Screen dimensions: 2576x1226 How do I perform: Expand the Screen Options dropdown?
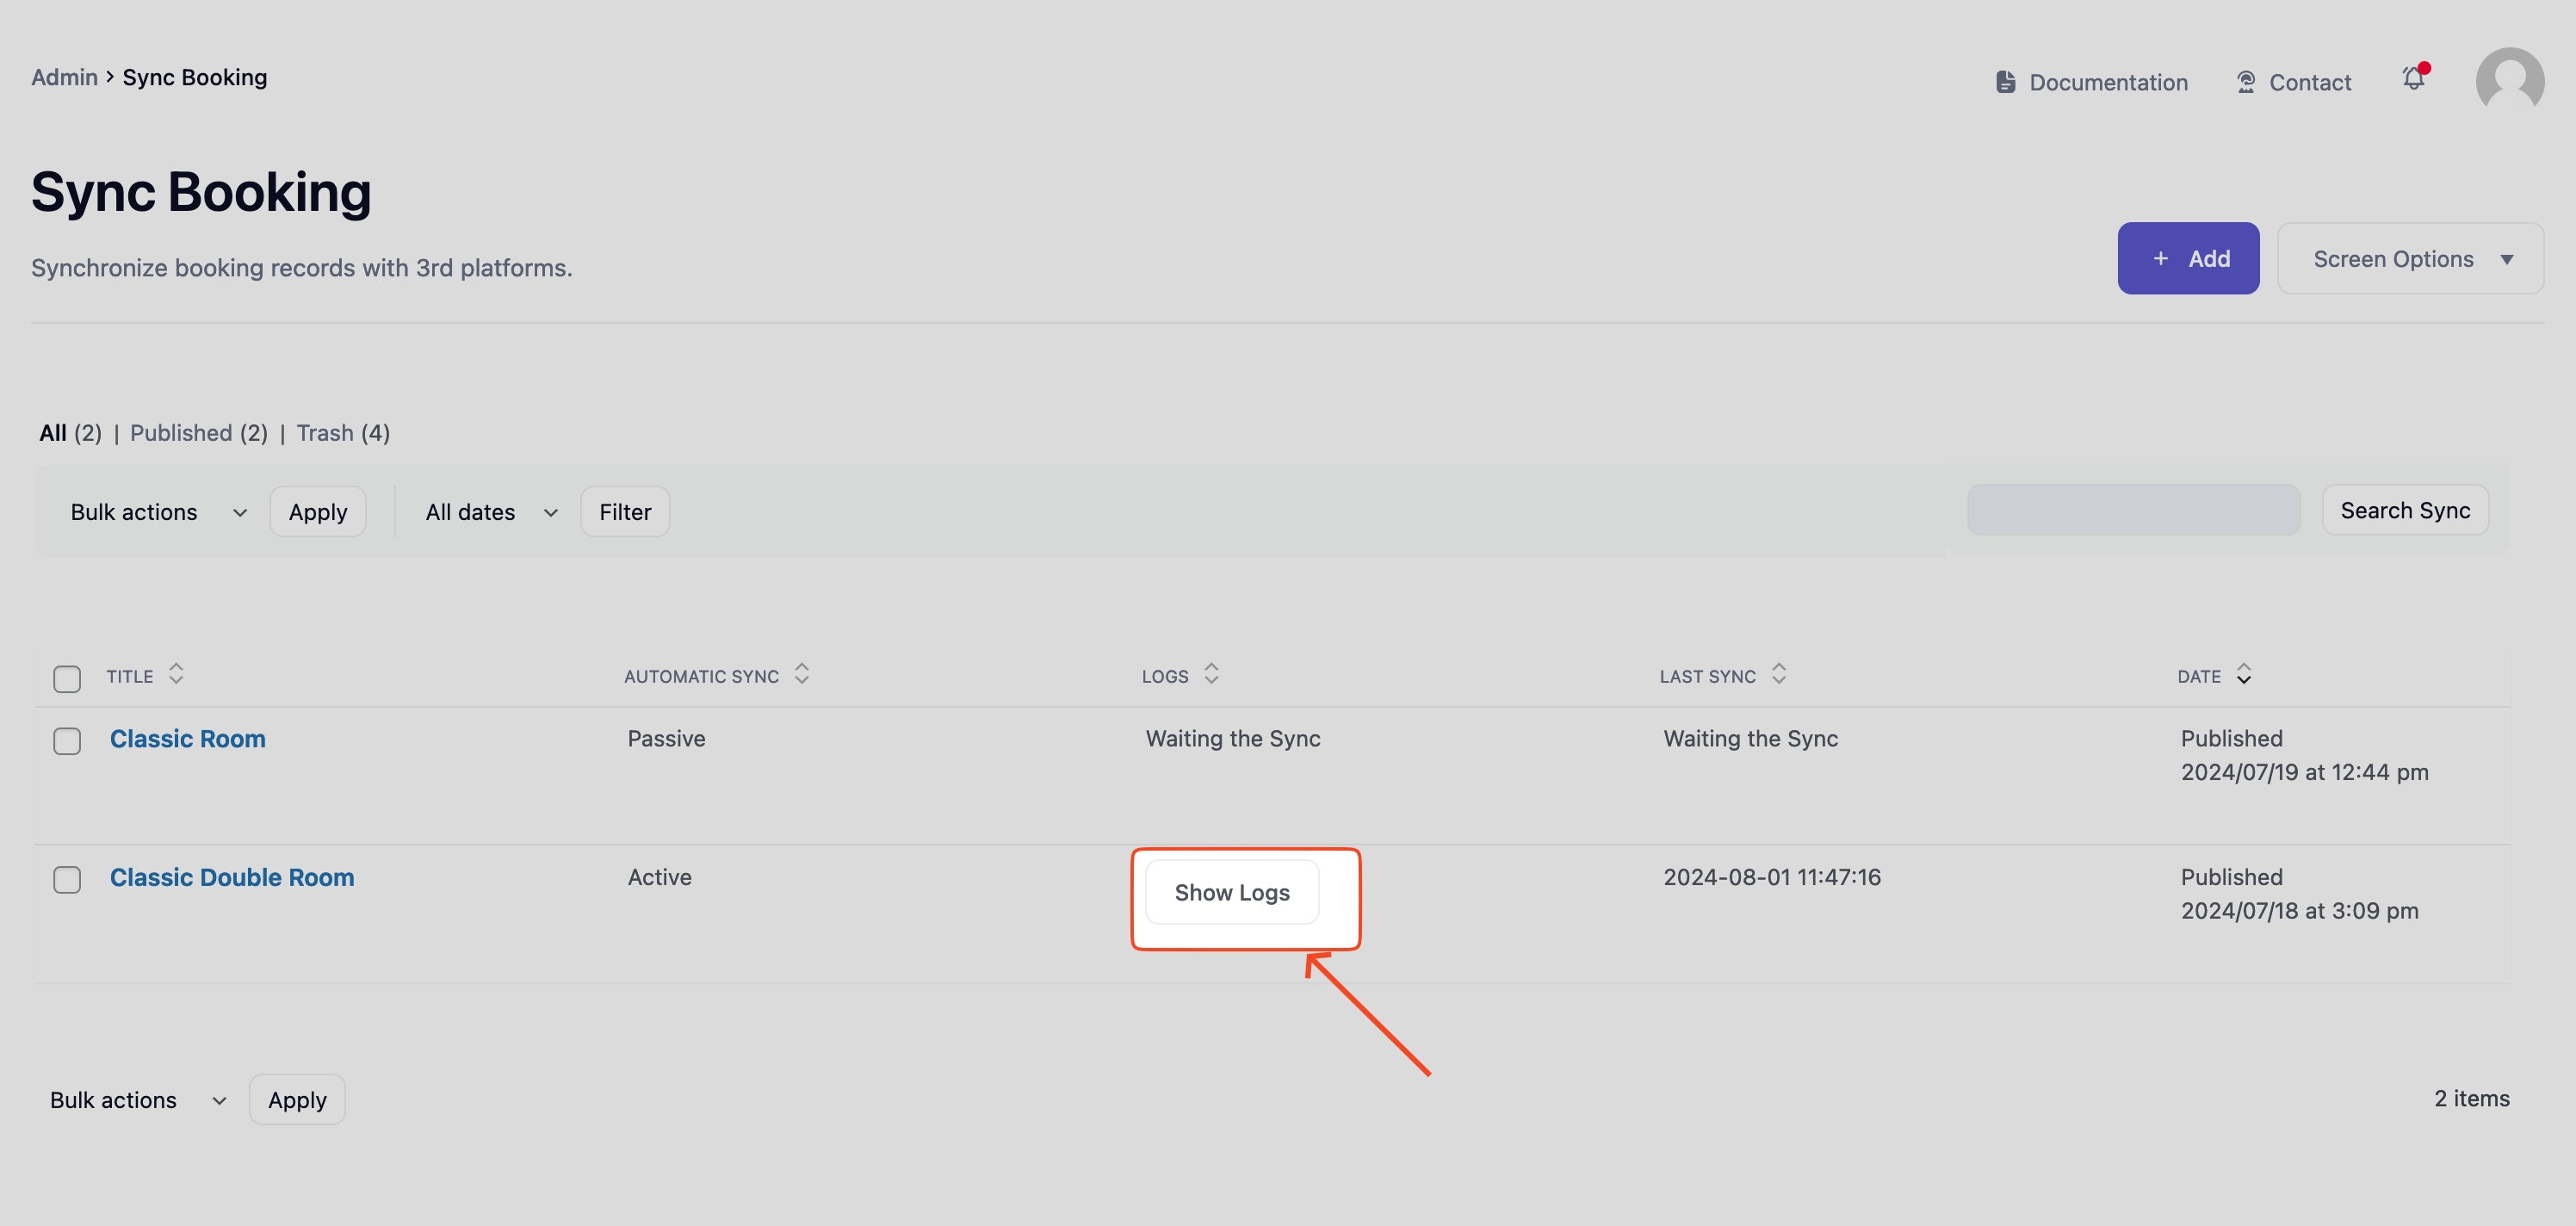click(2410, 259)
